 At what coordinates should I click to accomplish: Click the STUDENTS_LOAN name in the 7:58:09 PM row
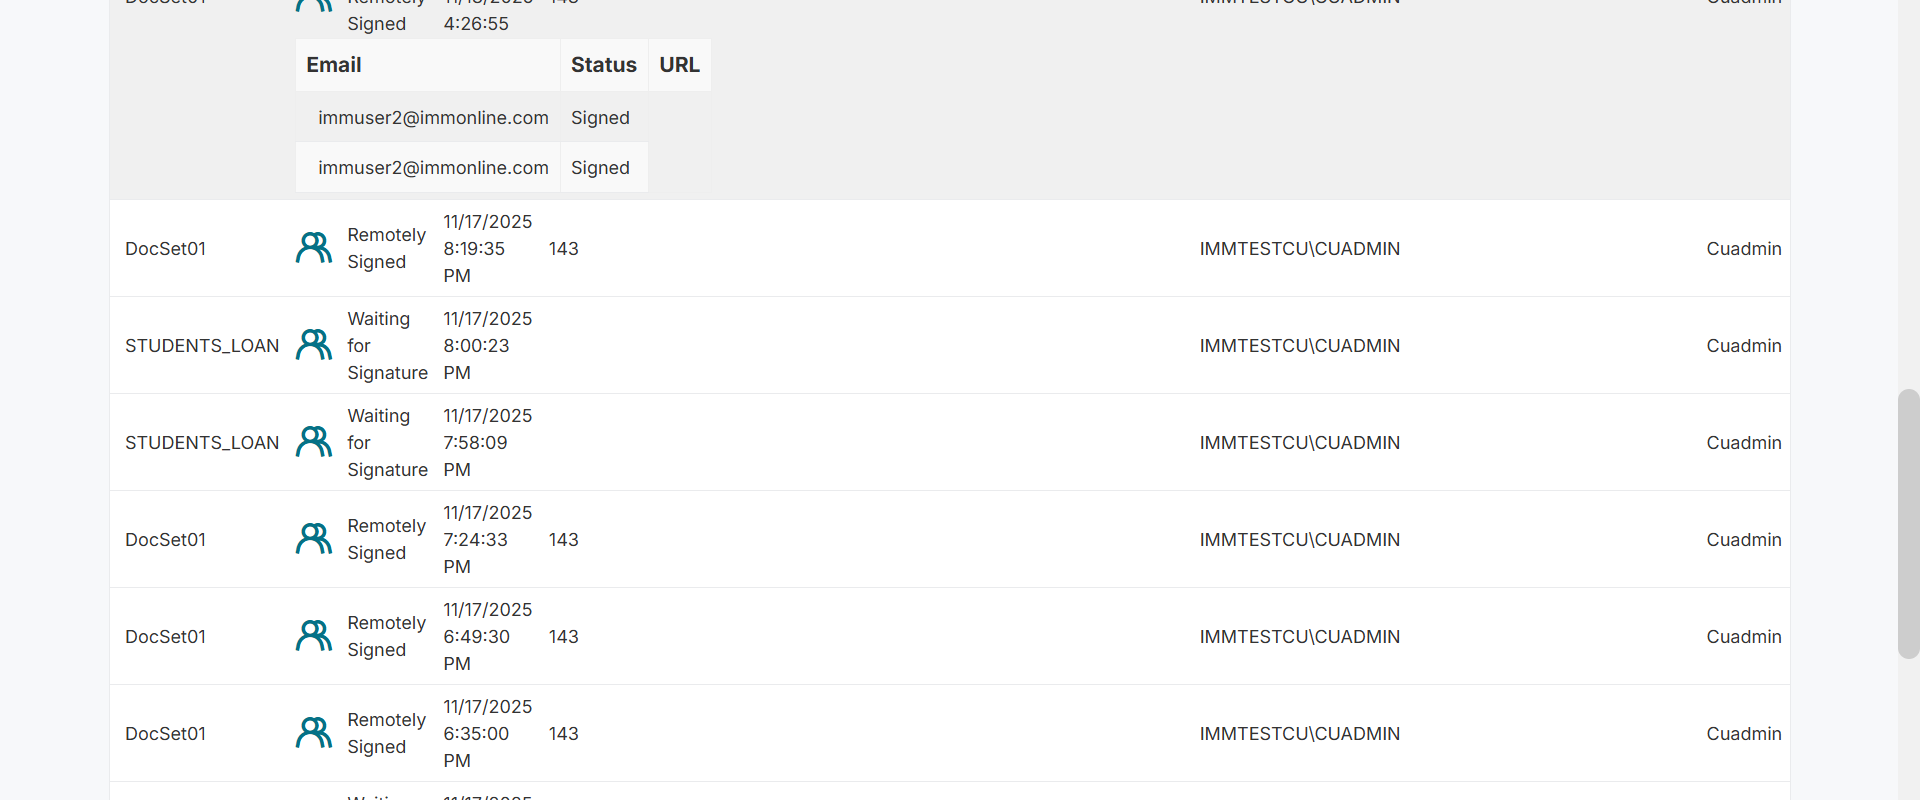click(x=202, y=443)
